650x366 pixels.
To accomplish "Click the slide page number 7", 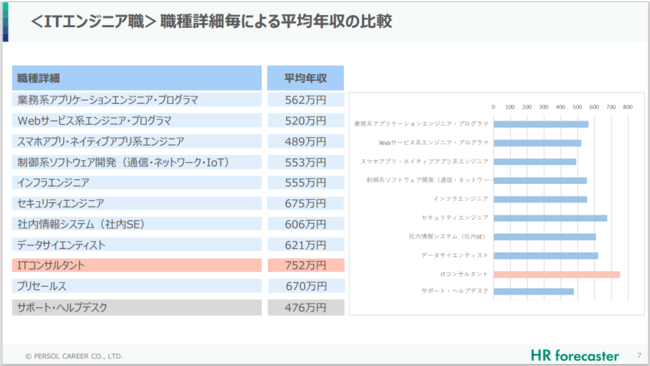I will click(x=639, y=355).
